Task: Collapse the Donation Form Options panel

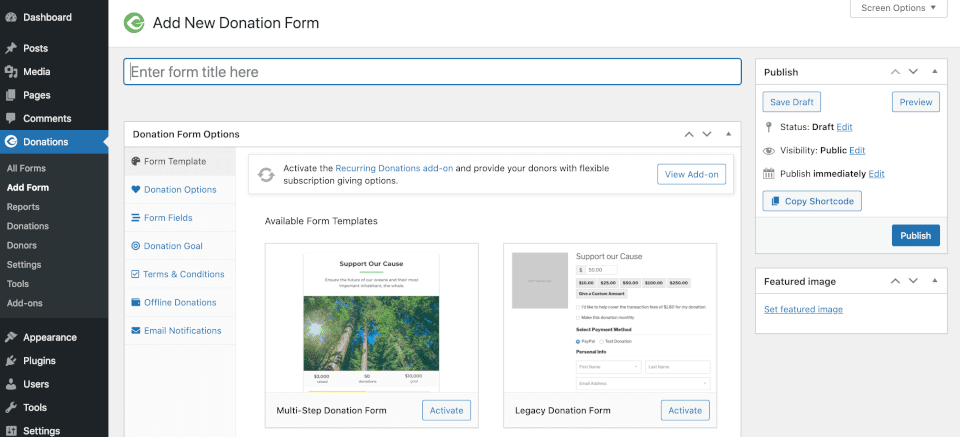Action: tap(729, 134)
